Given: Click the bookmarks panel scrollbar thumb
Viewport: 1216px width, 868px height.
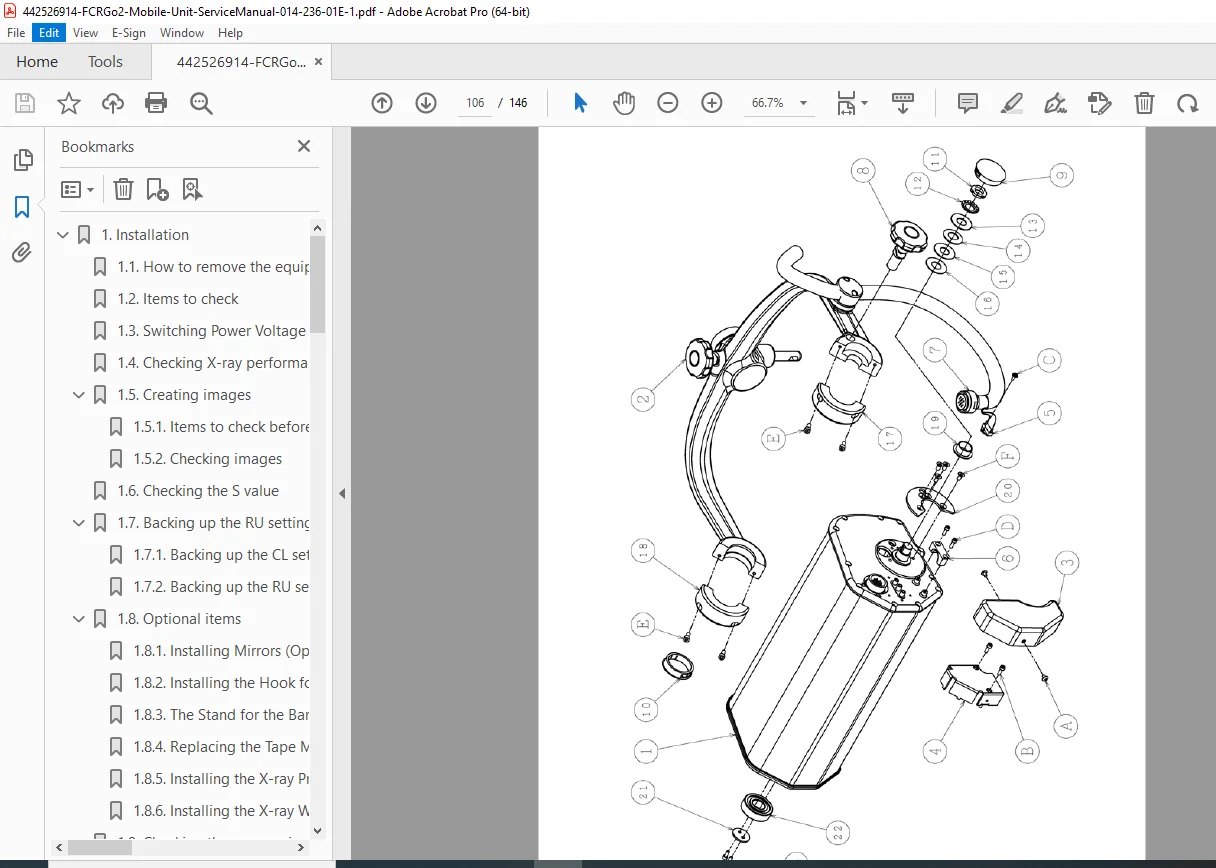Looking at the screenshot, I should click(x=318, y=284).
